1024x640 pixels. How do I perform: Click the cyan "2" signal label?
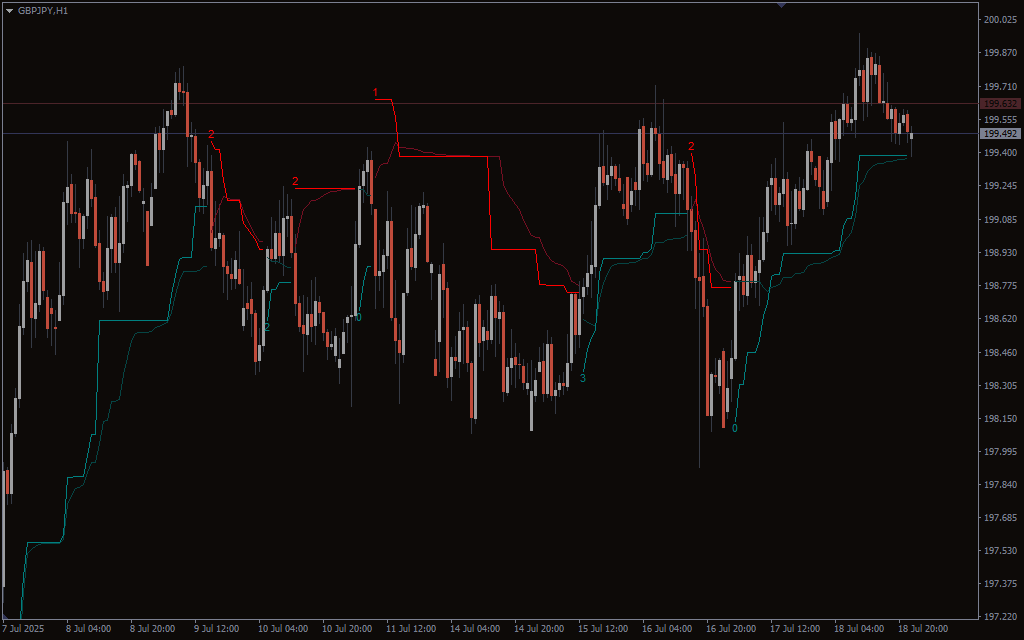point(267,327)
